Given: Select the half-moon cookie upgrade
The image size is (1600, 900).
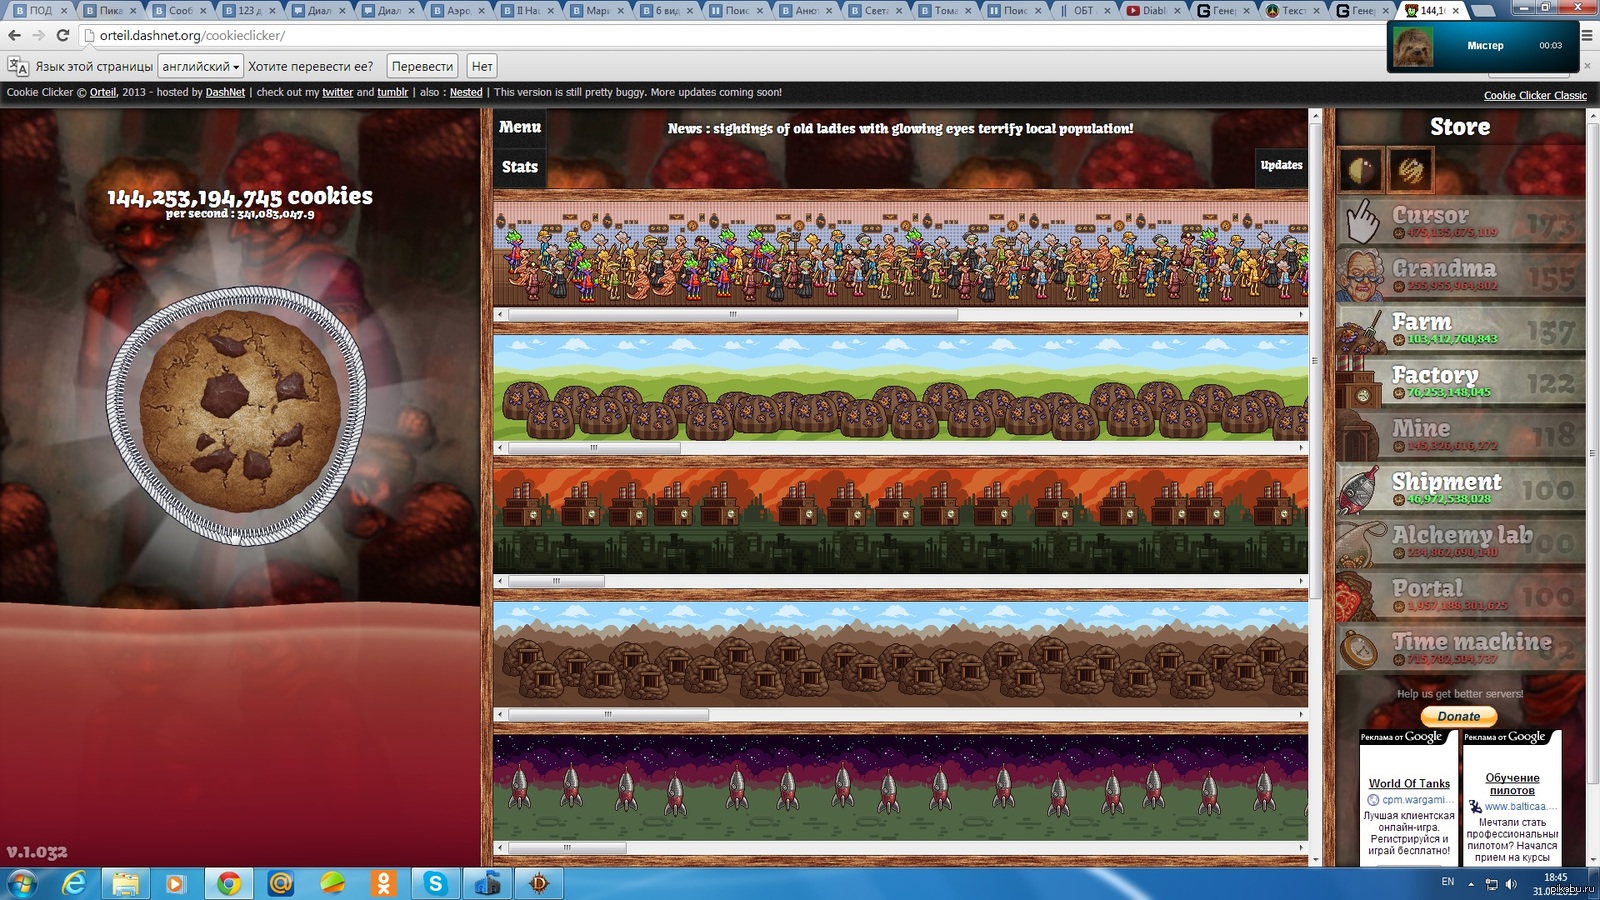Looking at the screenshot, I should coord(1361,171).
